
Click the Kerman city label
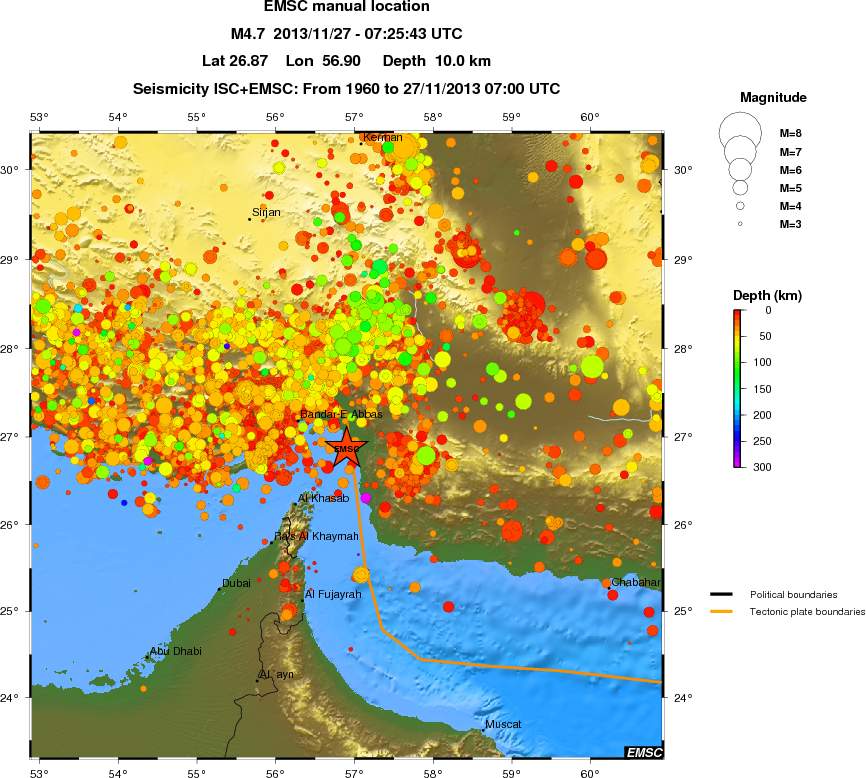(x=383, y=137)
